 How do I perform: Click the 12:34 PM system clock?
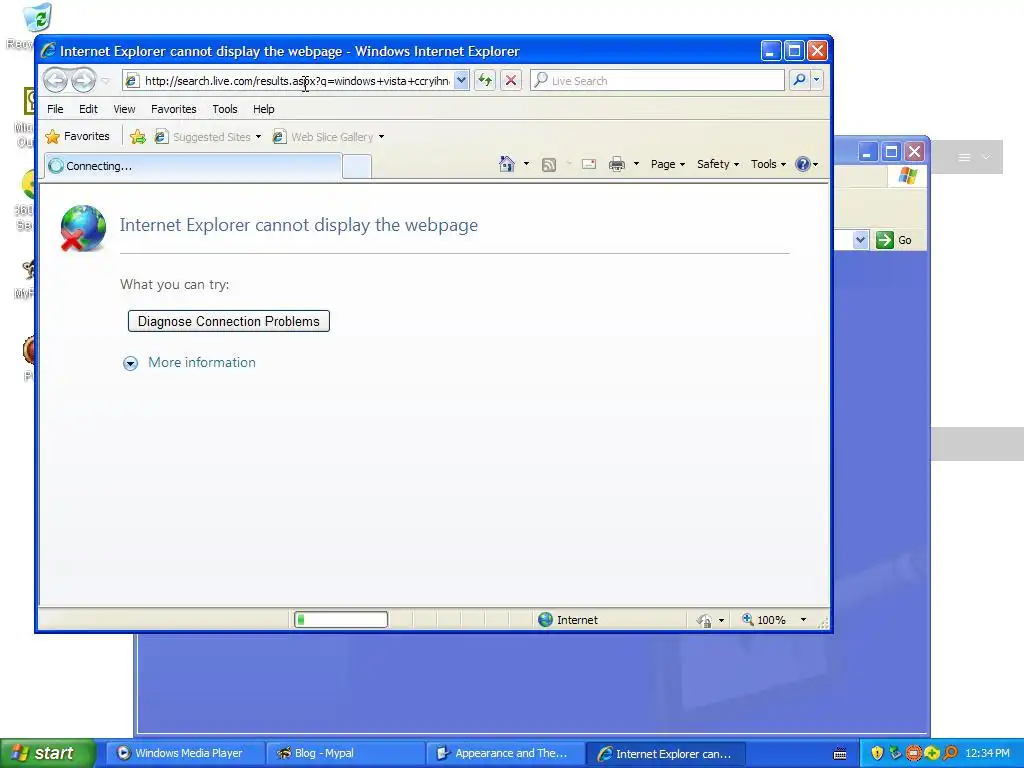(987, 754)
